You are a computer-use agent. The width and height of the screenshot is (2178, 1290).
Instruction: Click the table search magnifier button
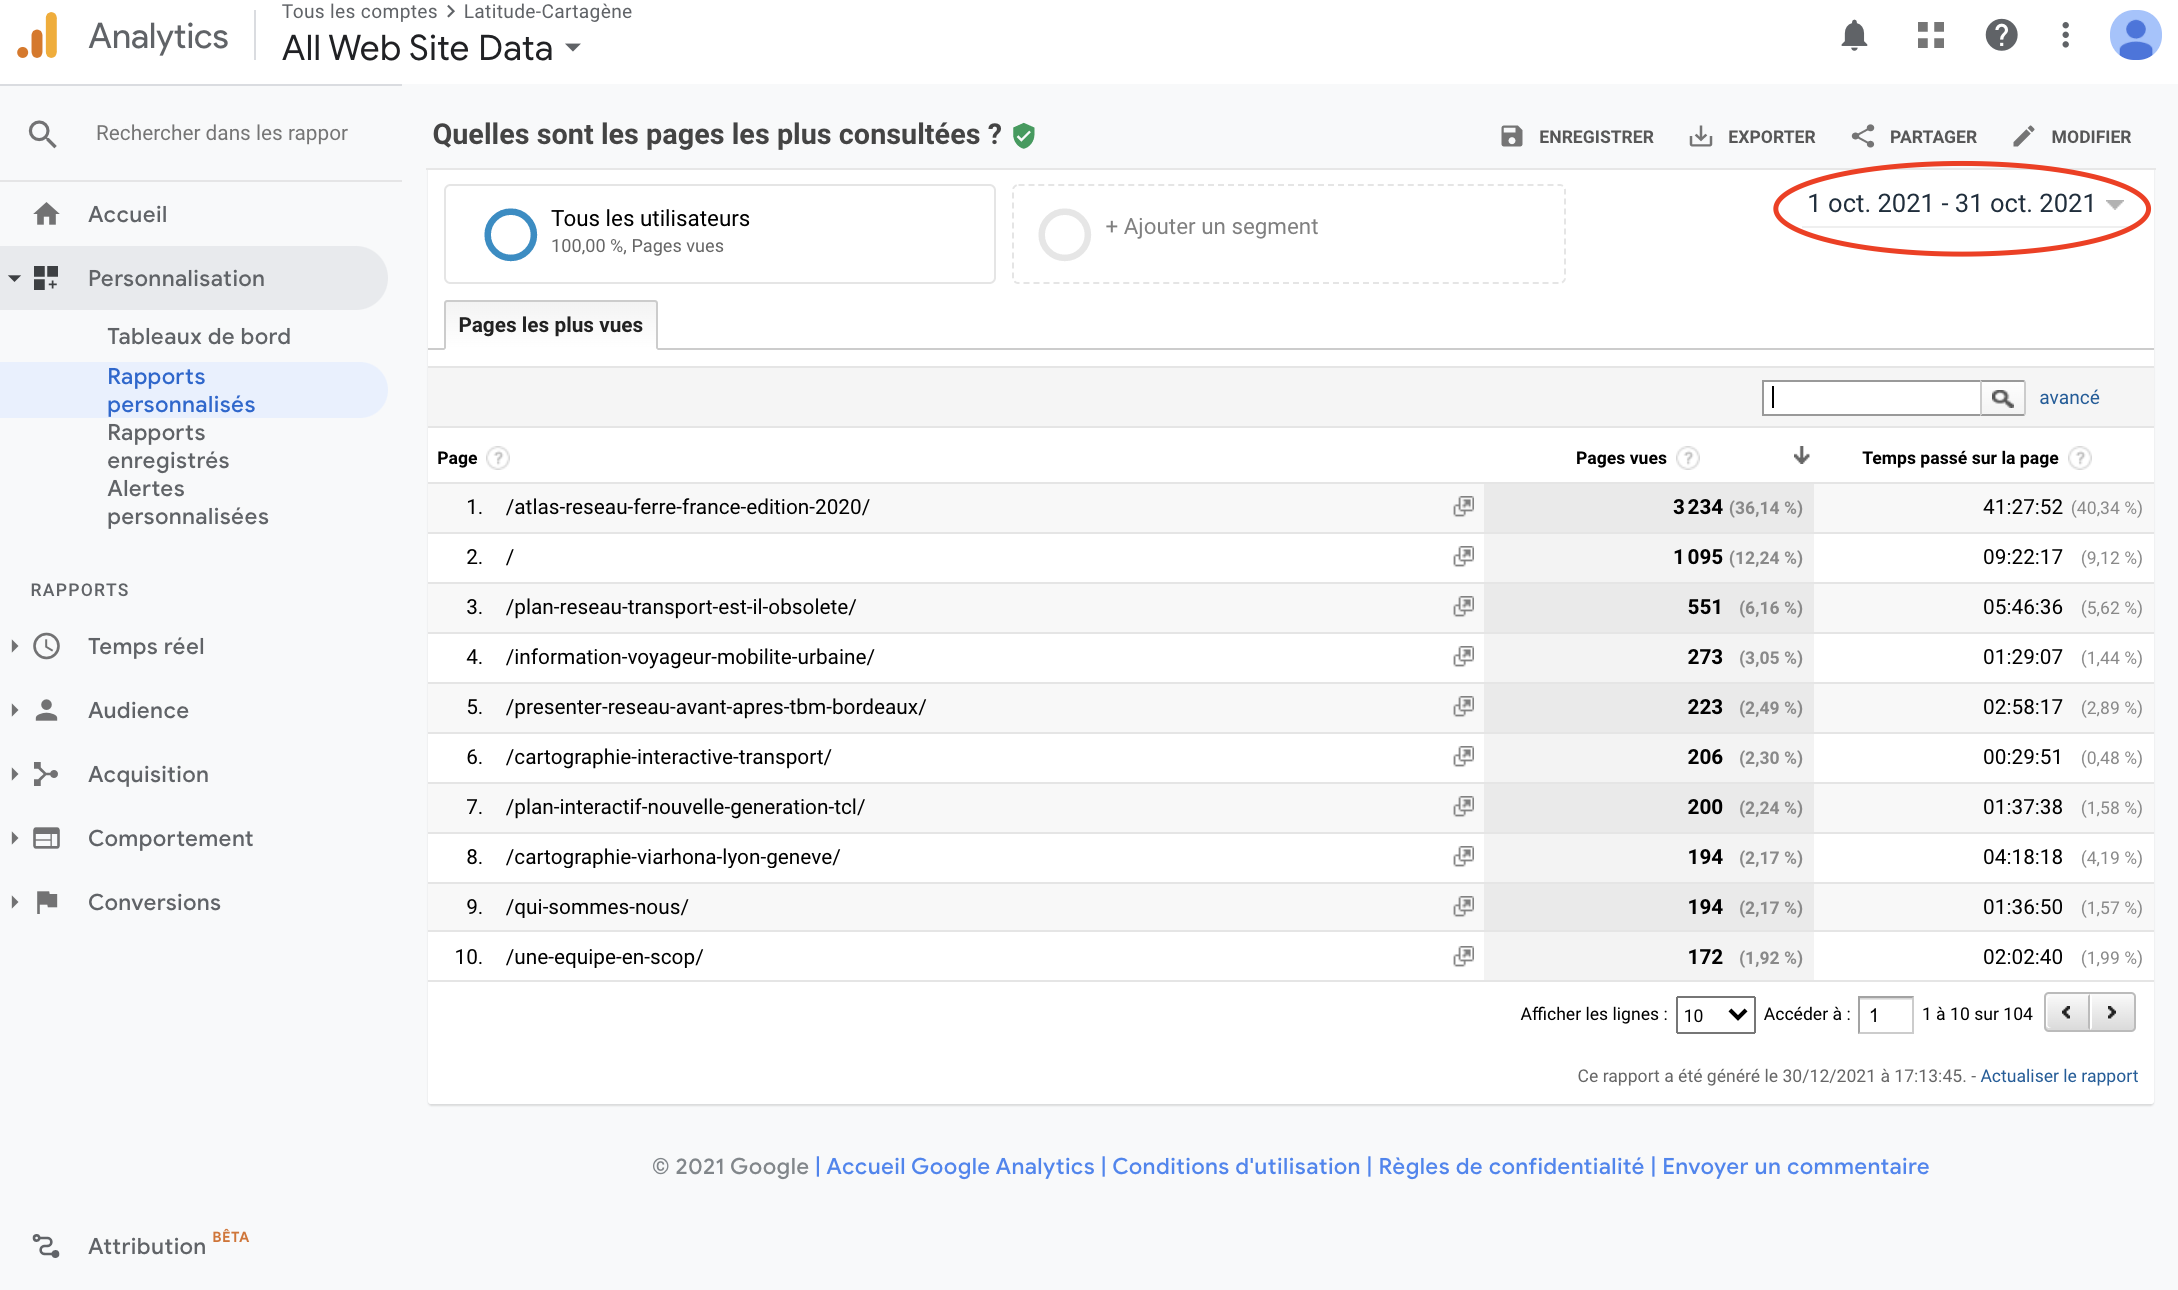point(2002,398)
